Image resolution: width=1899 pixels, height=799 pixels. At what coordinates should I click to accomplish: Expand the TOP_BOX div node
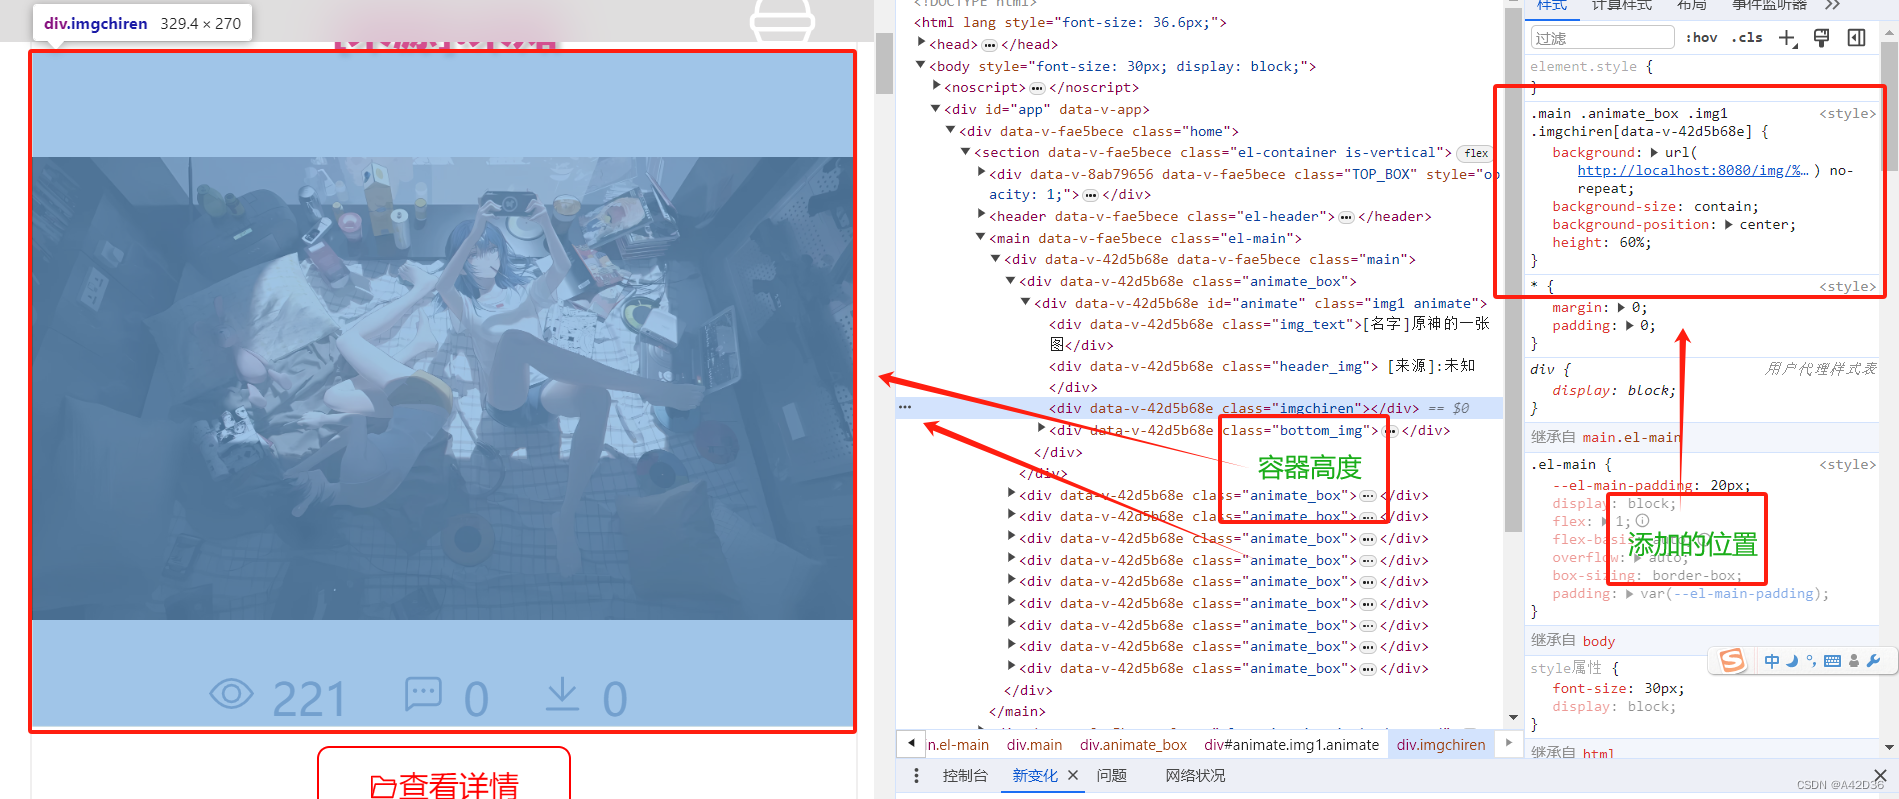[x=981, y=172]
